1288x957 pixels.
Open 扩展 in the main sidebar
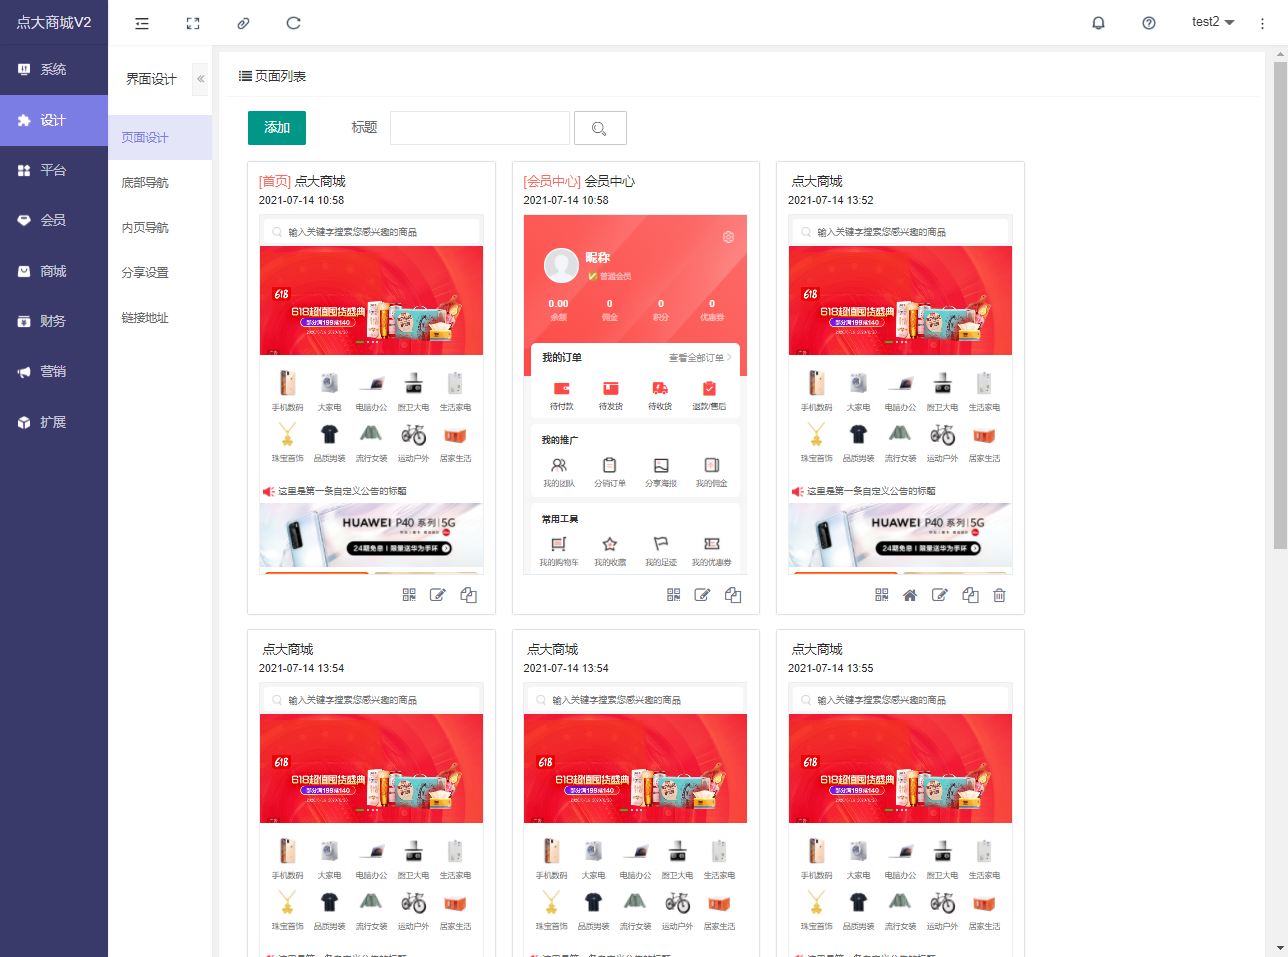point(54,422)
